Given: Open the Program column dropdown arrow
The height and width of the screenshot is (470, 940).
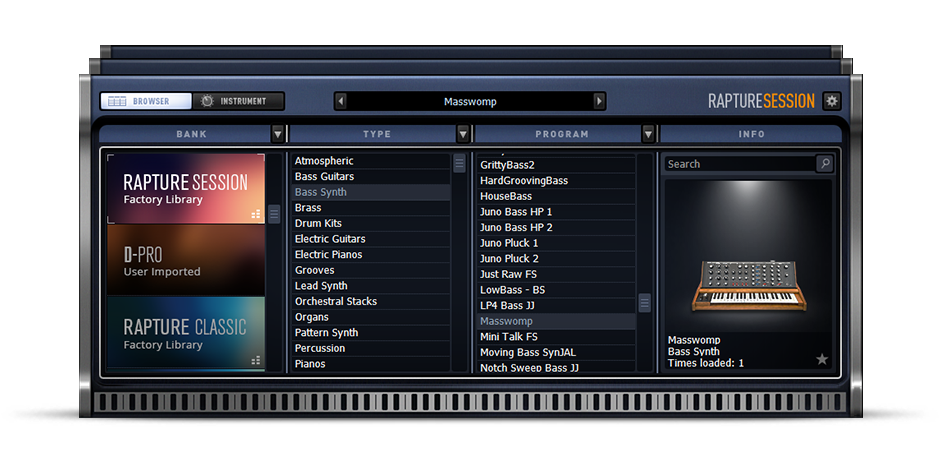Looking at the screenshot, I should (648, 134).
